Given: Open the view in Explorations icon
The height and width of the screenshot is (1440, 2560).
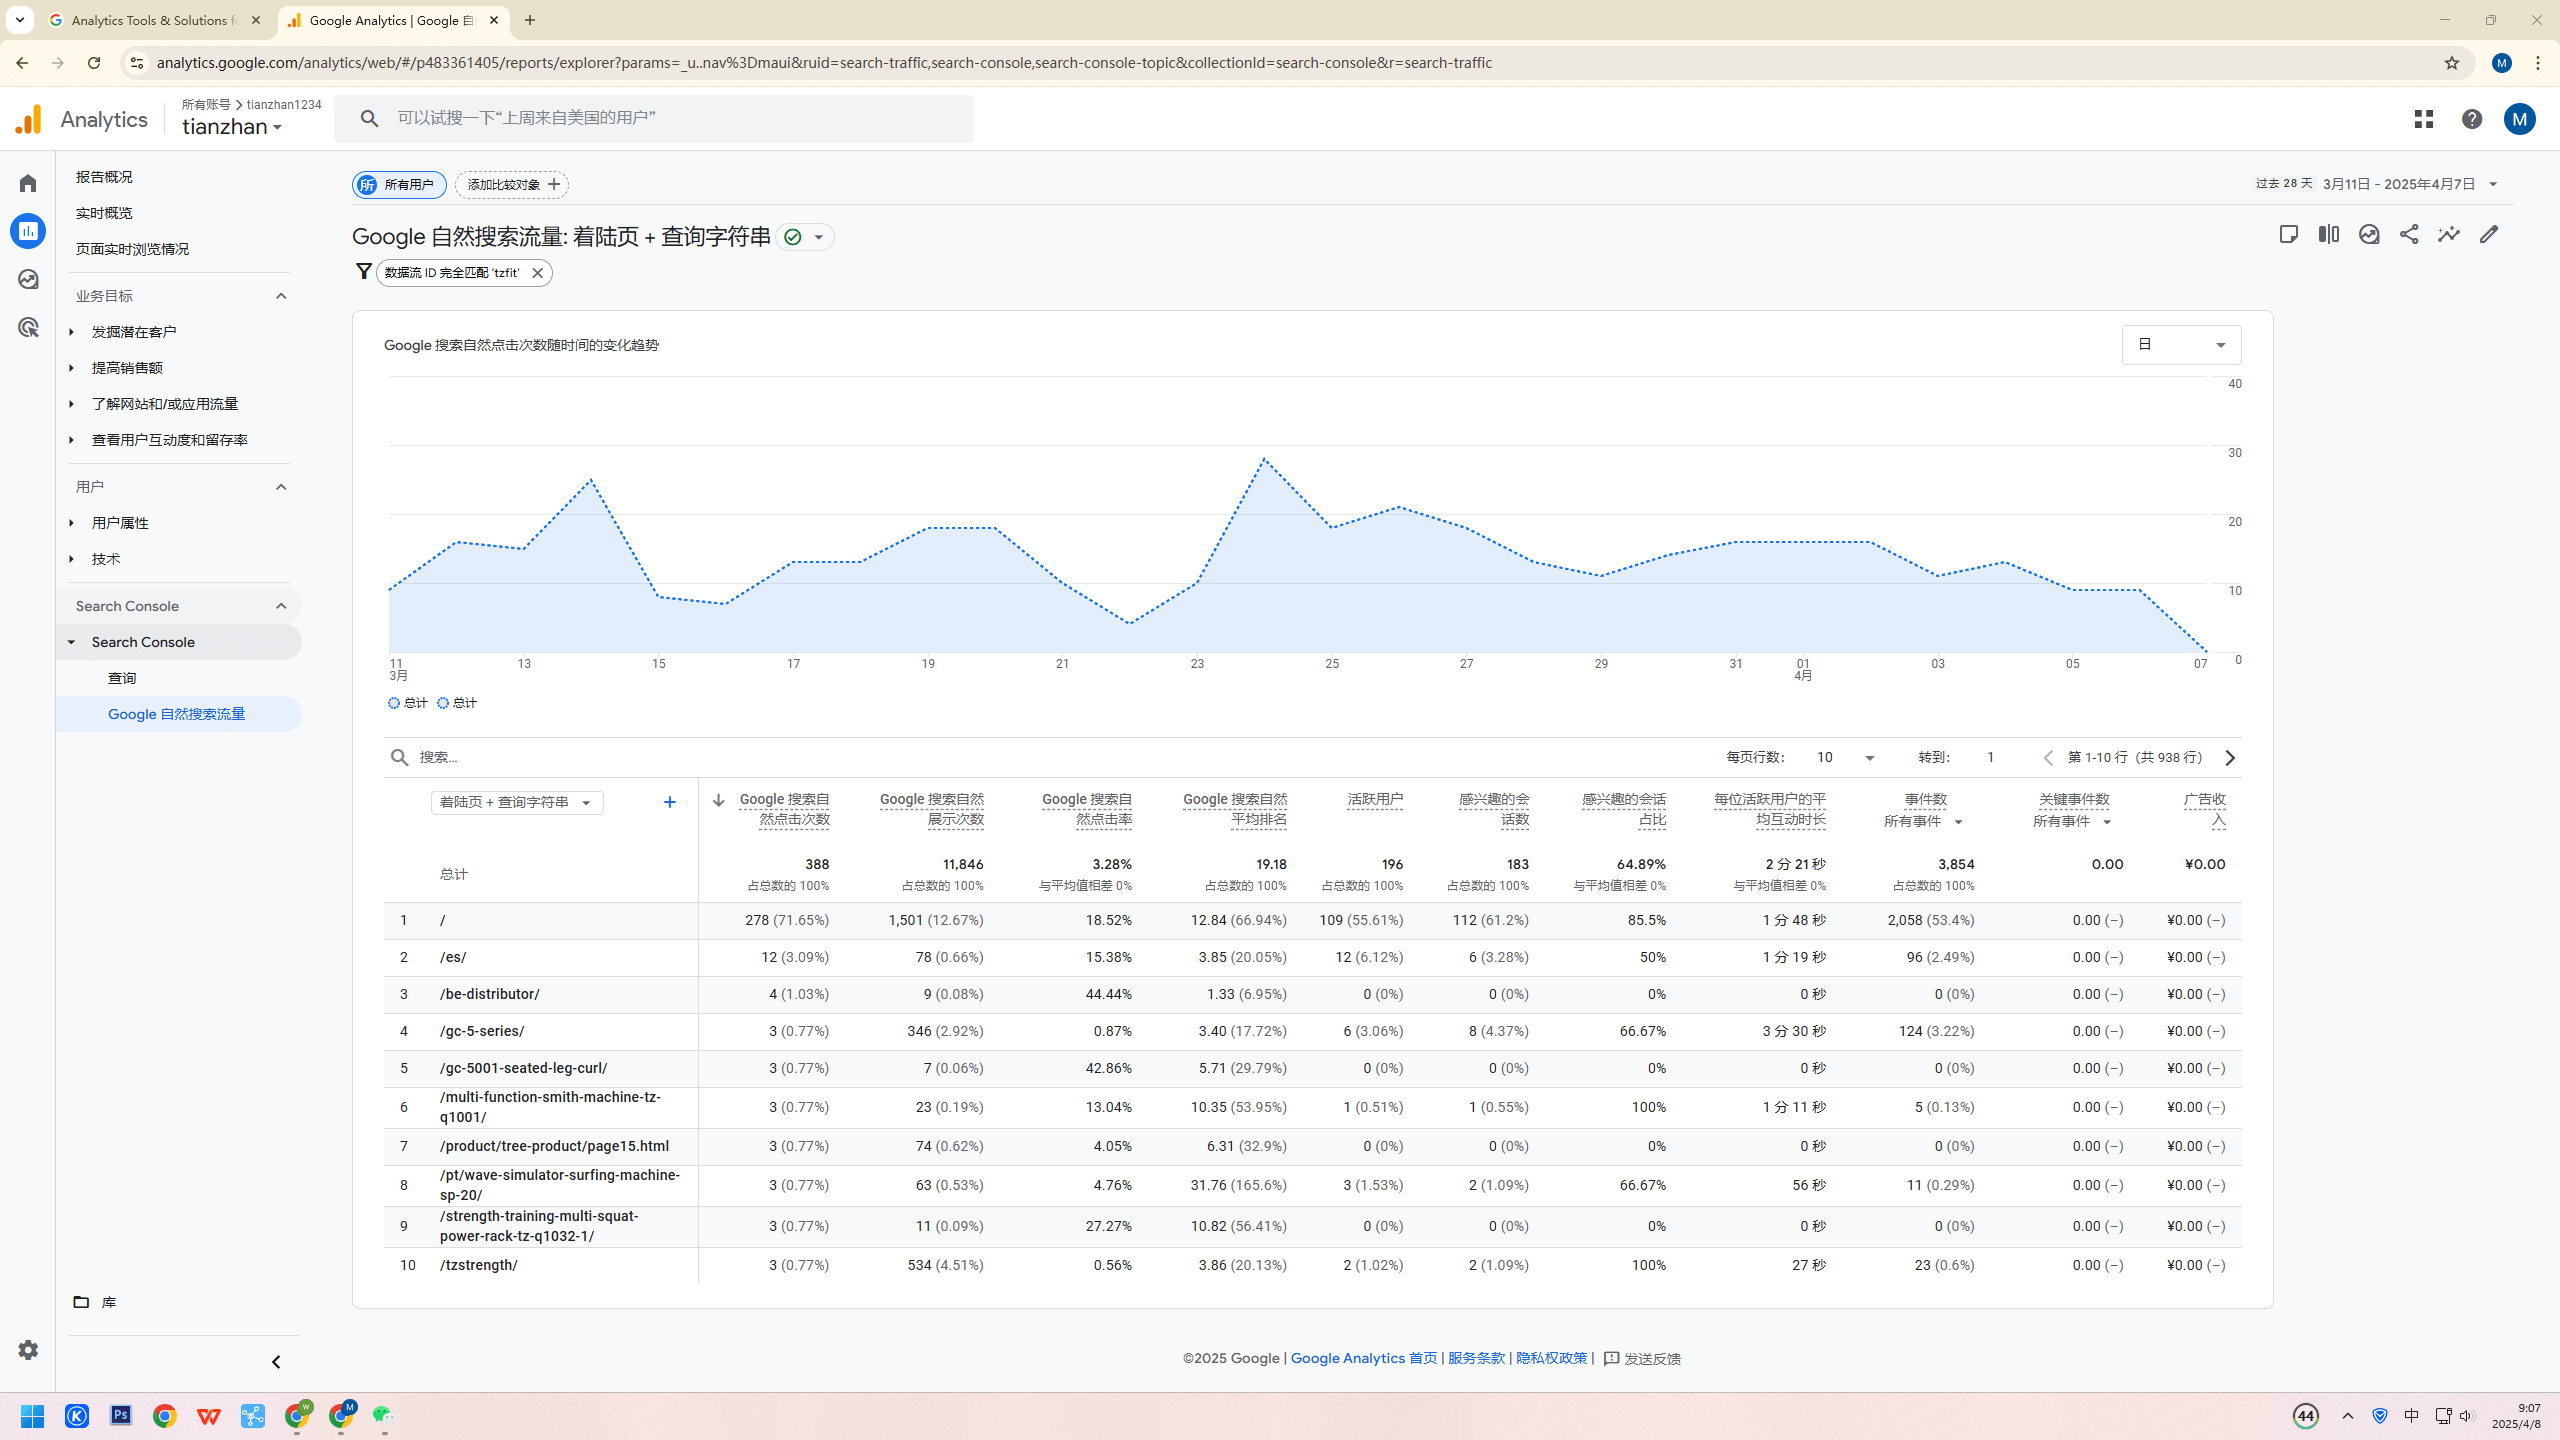Looking at the screenshot, I should pyautogui.click(x=2369, y=234).
